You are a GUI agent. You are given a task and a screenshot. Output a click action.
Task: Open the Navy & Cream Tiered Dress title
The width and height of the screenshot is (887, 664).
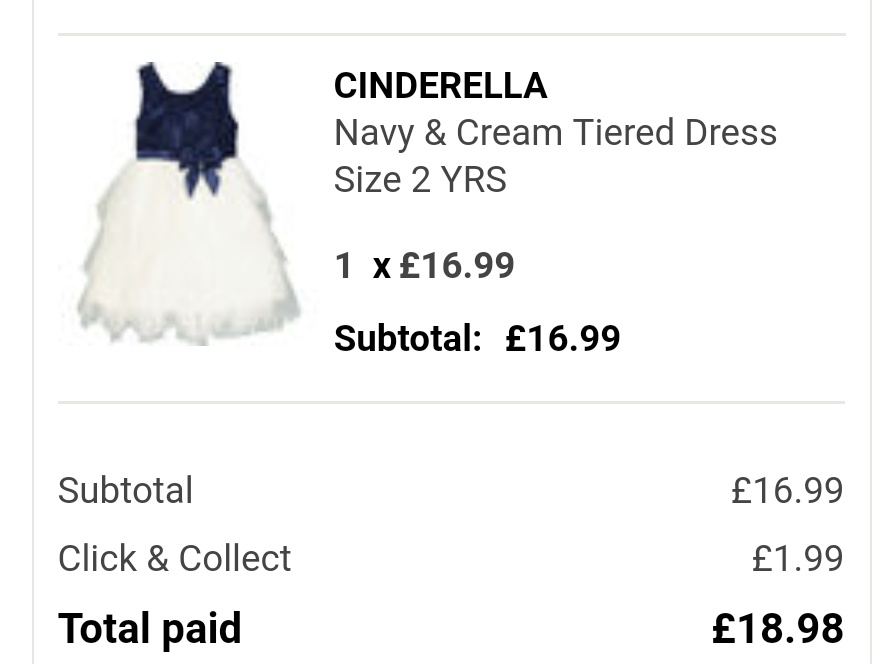[555, 133]
